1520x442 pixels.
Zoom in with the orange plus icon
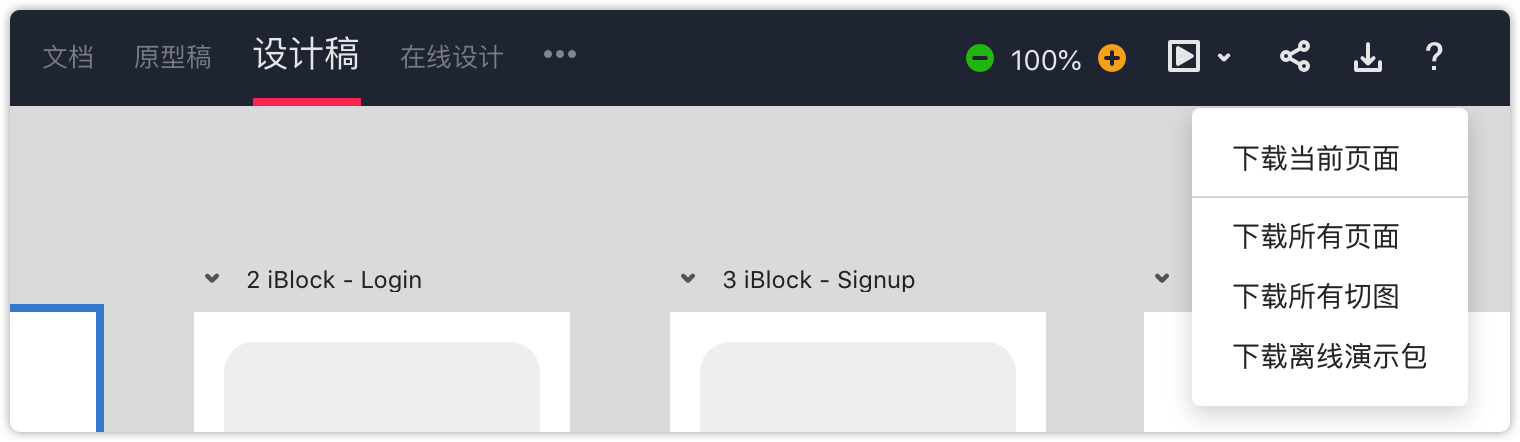pos(1112,58)
